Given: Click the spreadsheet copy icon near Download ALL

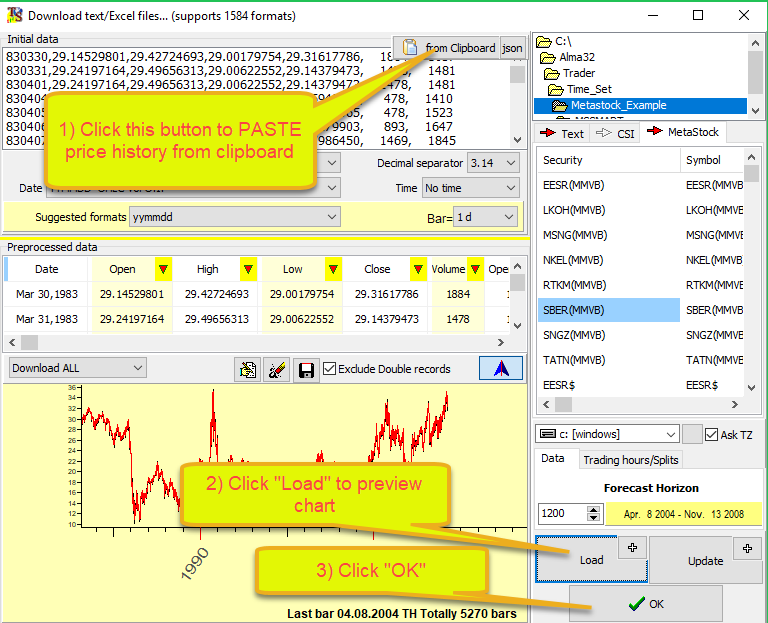Looking at the screenshot, I should pyautogui.click(x=247, y=370).
